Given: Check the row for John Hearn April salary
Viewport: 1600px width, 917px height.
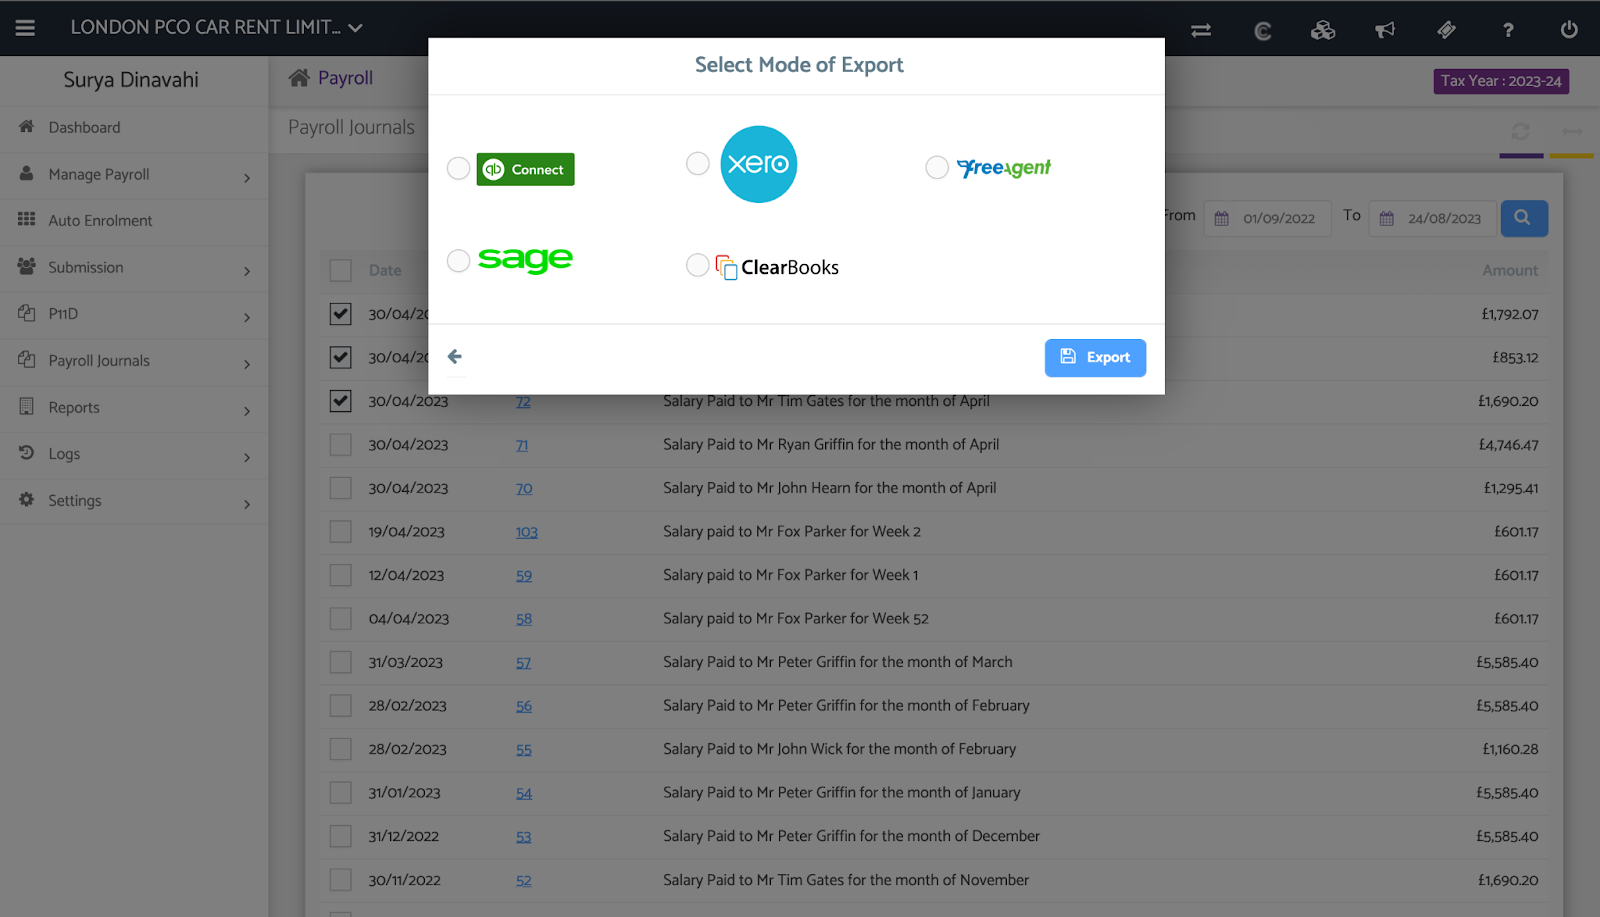Looking at the screenshot, I should tap(341, 488).
